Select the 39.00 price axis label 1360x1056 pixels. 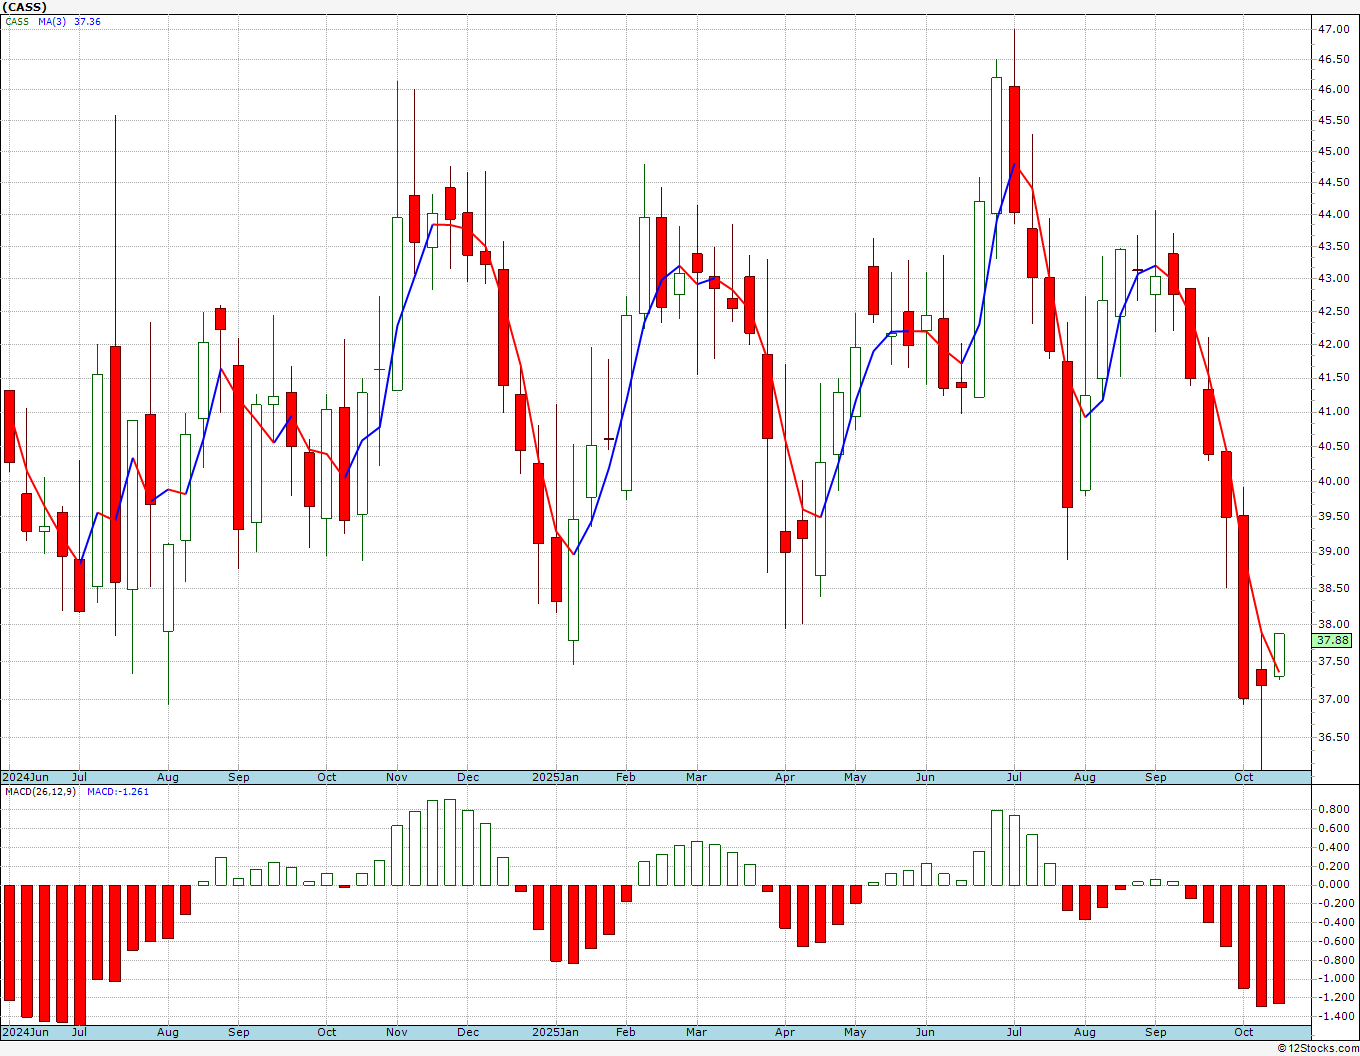(1333, 551)
